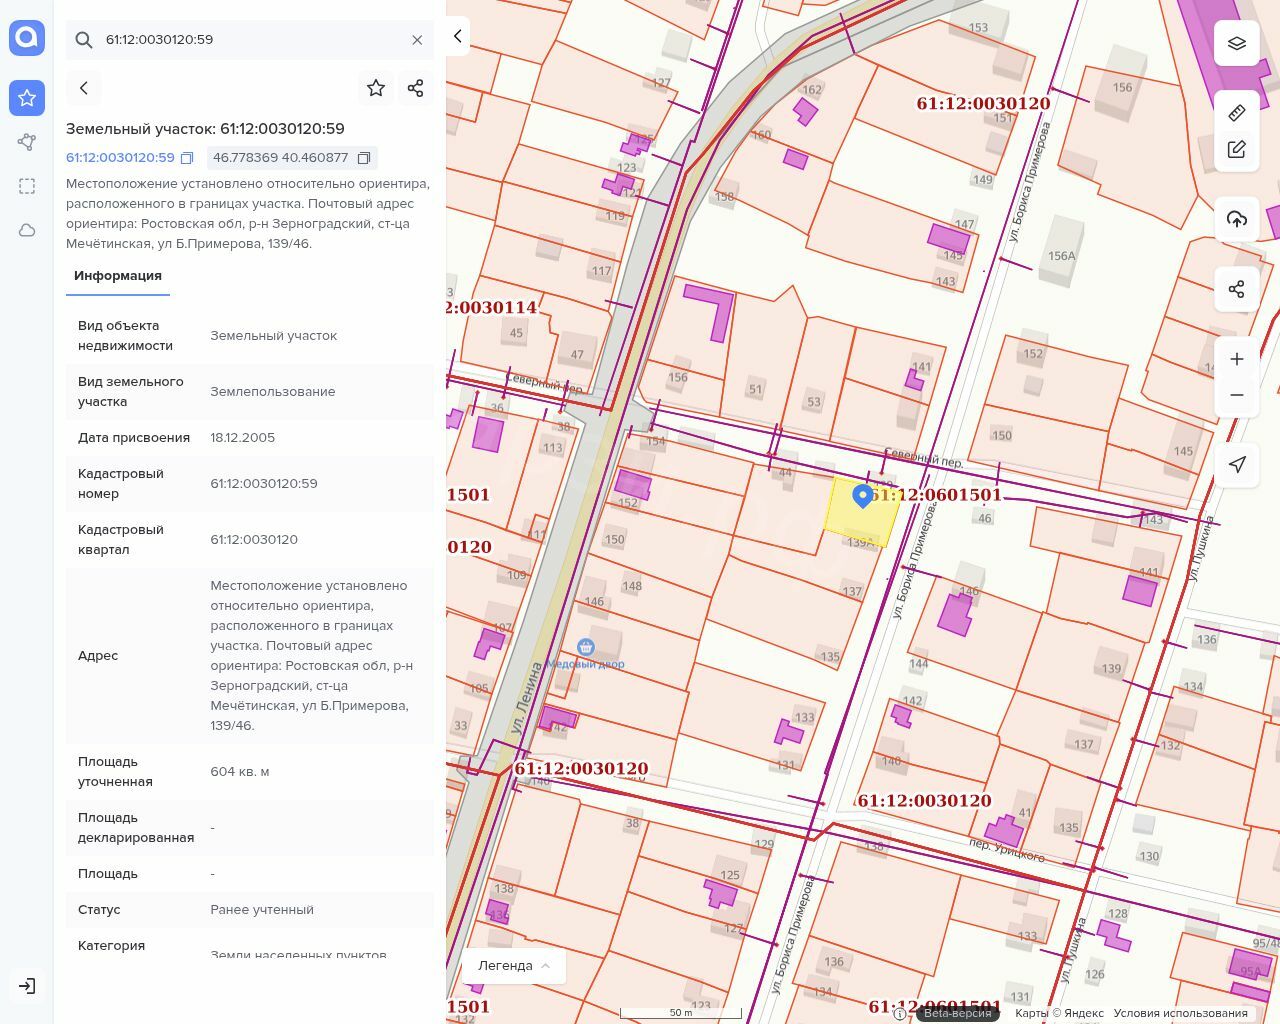Share the map using right toolbar icon
1280x1024 pixels.
[x=1237, y=289]
